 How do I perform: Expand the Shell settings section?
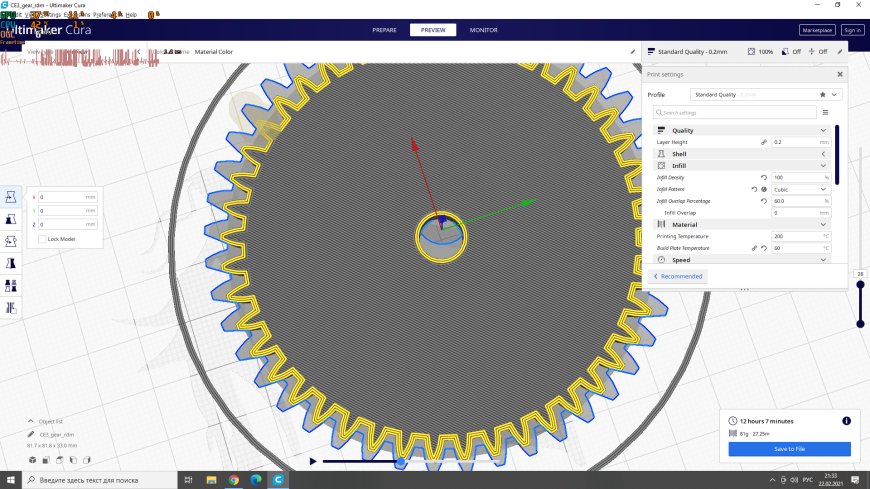tap(823, 154)
